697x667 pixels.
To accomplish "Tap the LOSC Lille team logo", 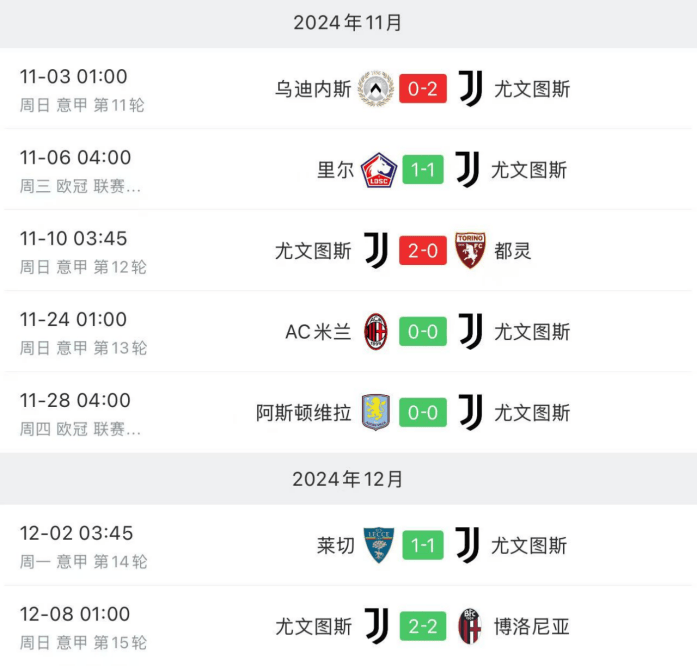I will click(379, 170).
